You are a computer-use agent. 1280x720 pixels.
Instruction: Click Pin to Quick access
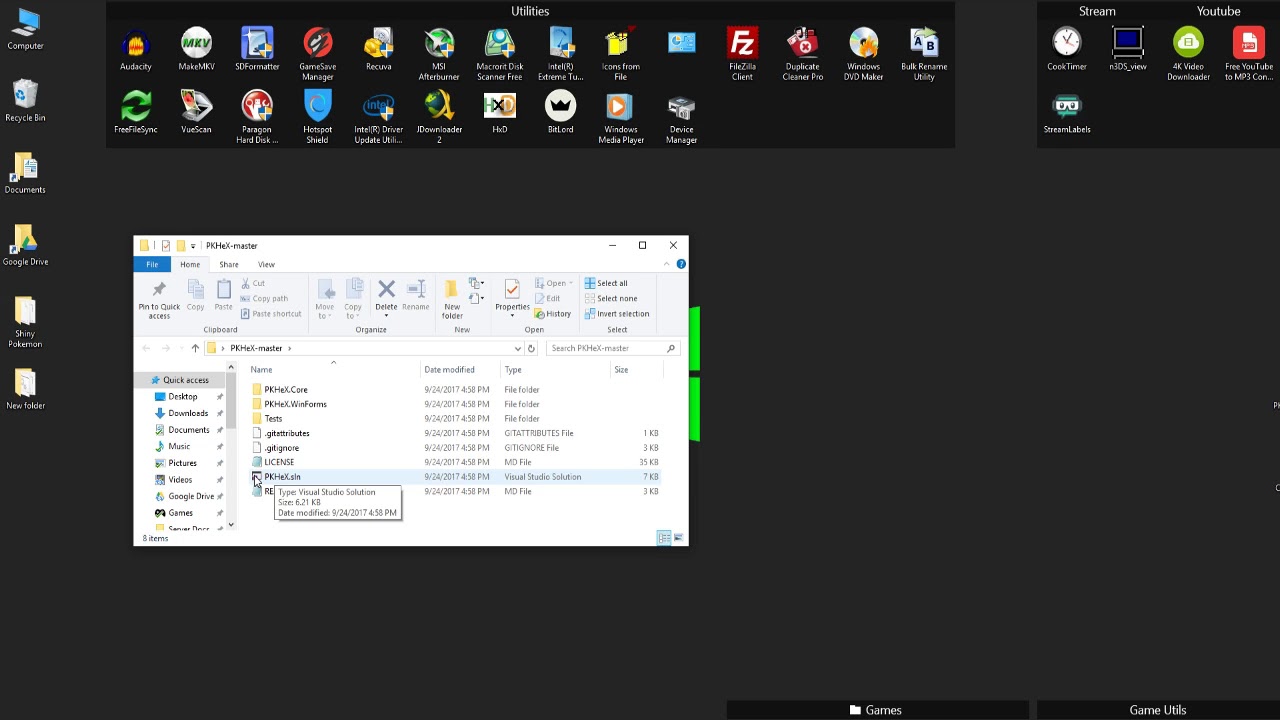click(159, 299)
